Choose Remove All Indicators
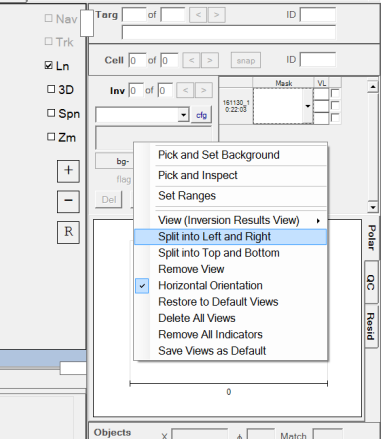 231,334
